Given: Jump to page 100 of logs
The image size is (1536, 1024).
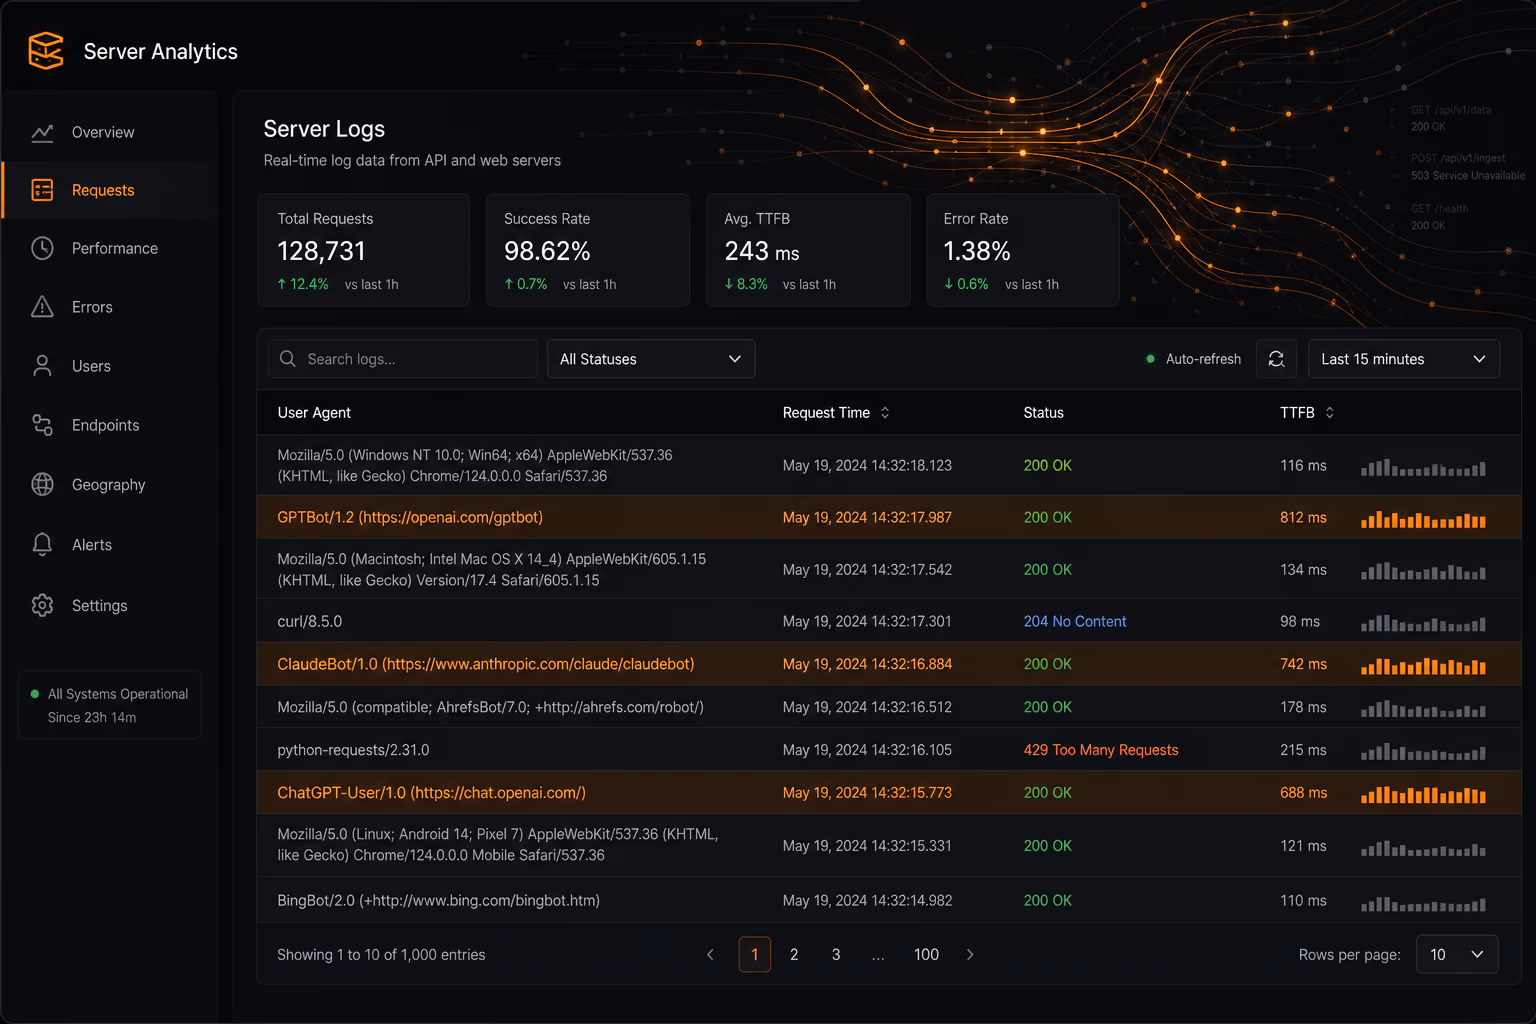Looking at the screenshot, I should [x=926, y=955].
